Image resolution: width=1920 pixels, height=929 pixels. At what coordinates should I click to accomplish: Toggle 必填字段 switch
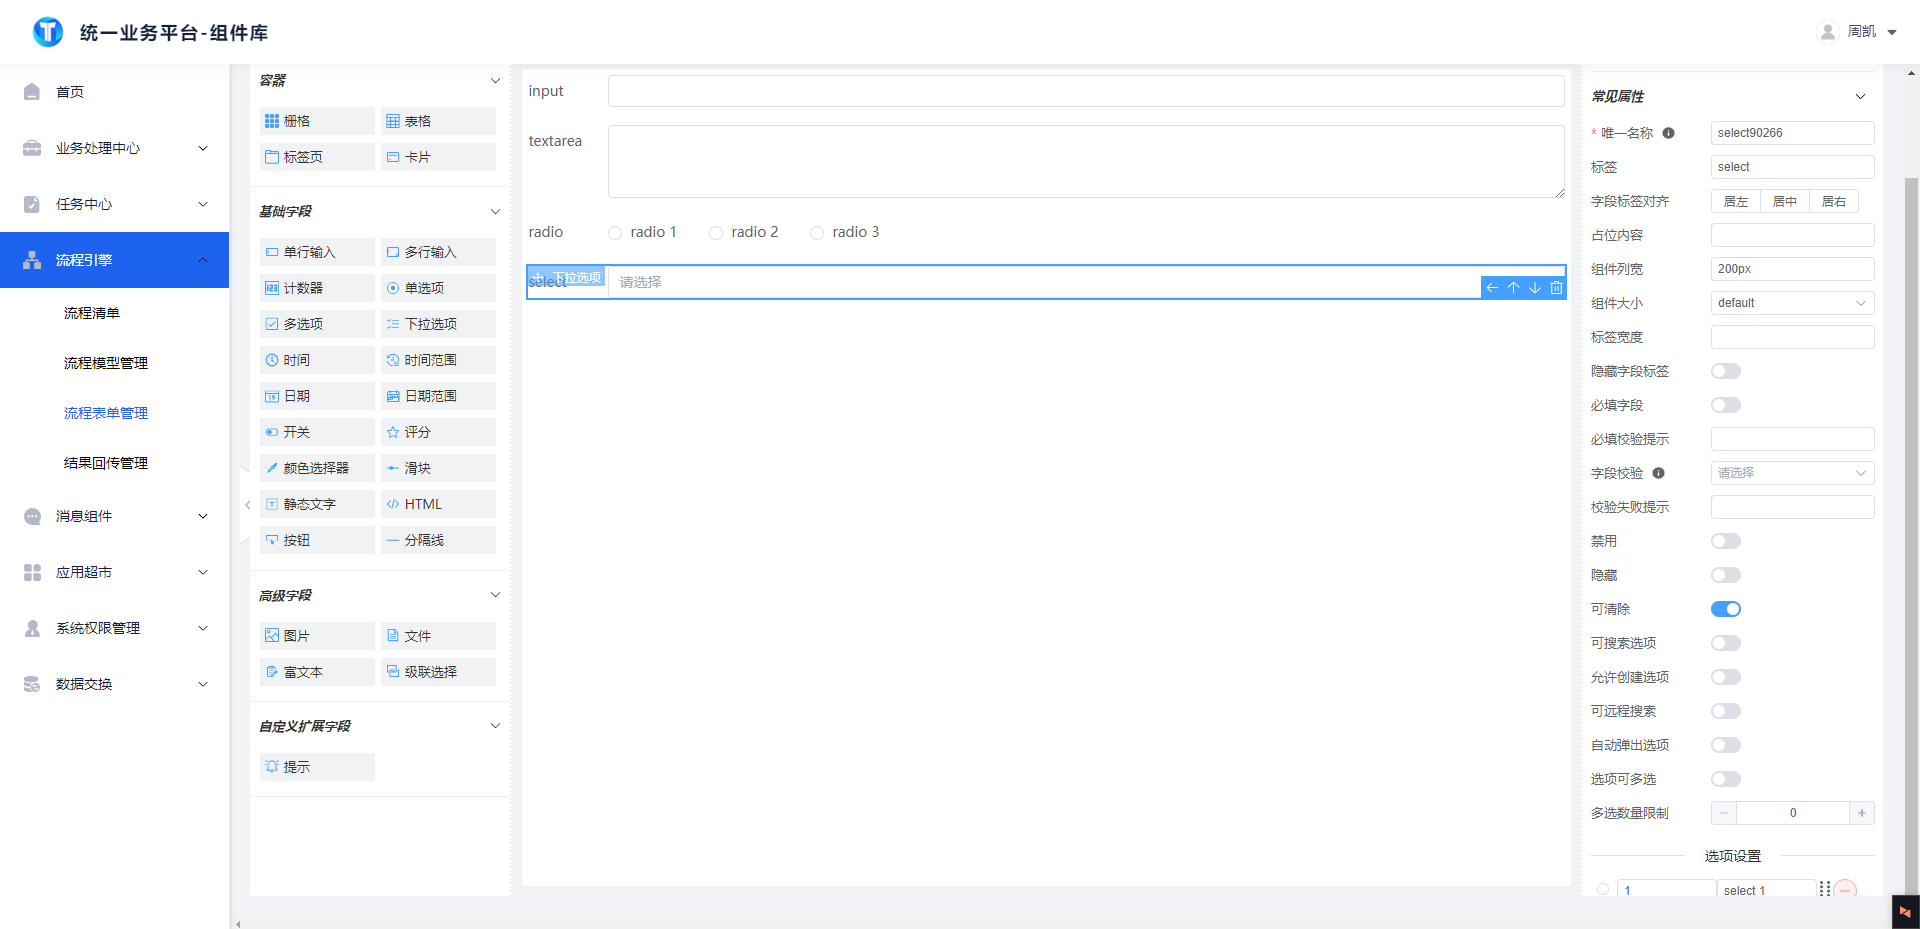pyautogui.click(x=1726, y=405)
